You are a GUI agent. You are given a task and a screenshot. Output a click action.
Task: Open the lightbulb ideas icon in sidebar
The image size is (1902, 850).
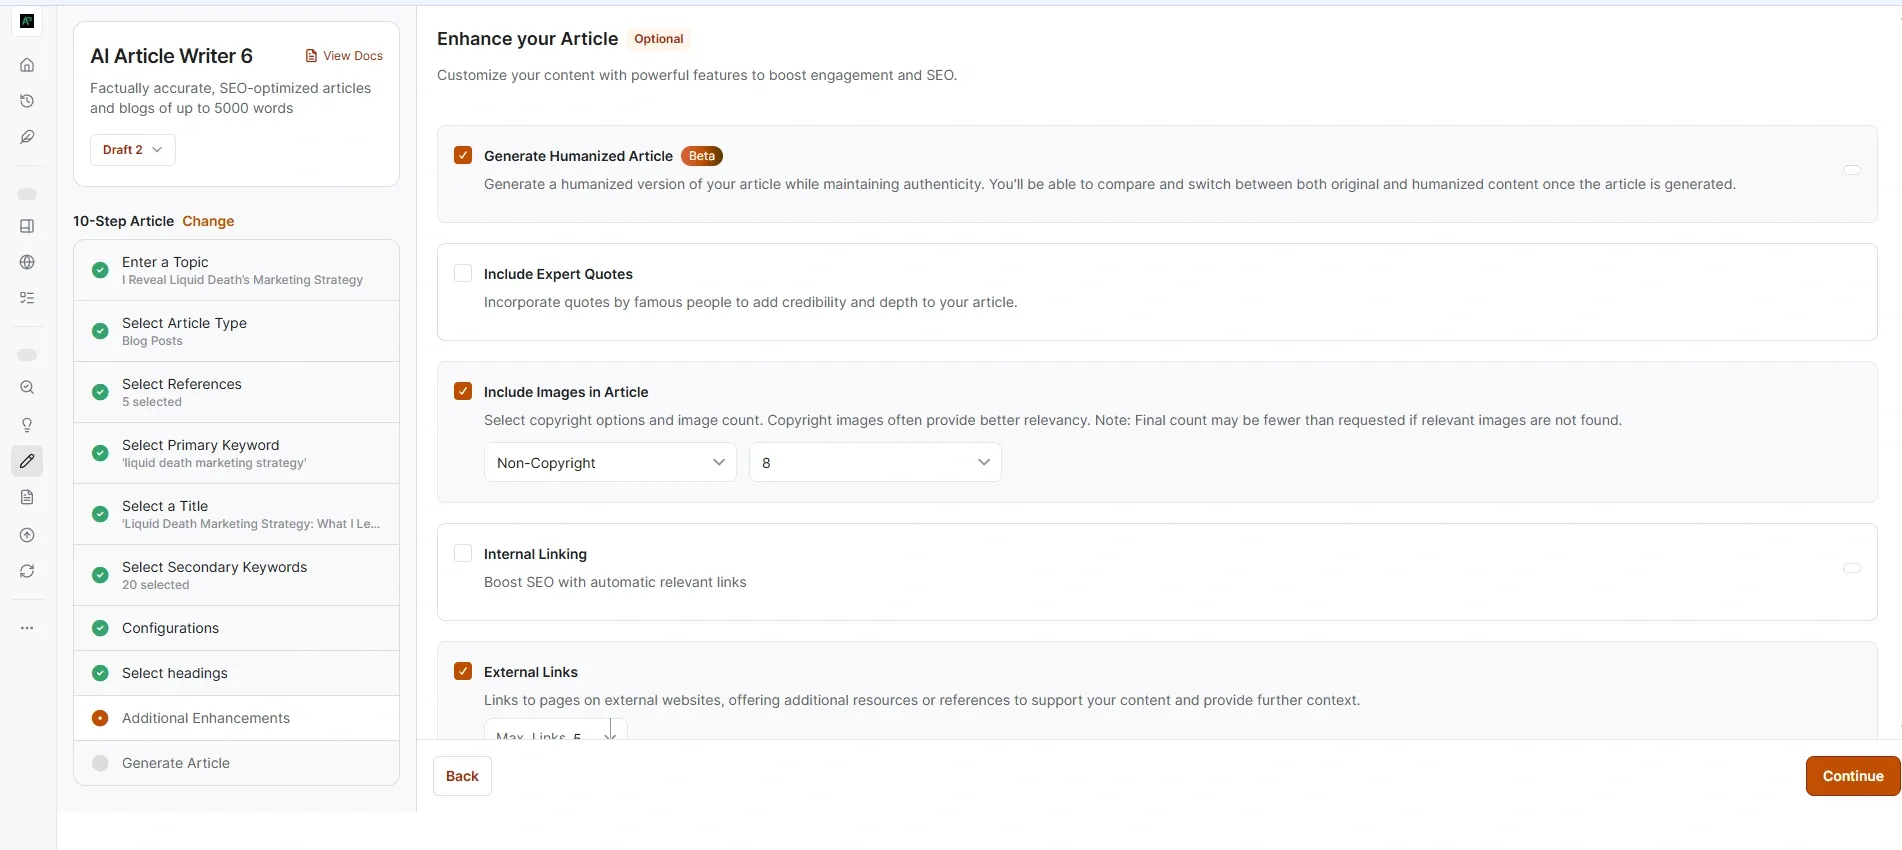27,425
